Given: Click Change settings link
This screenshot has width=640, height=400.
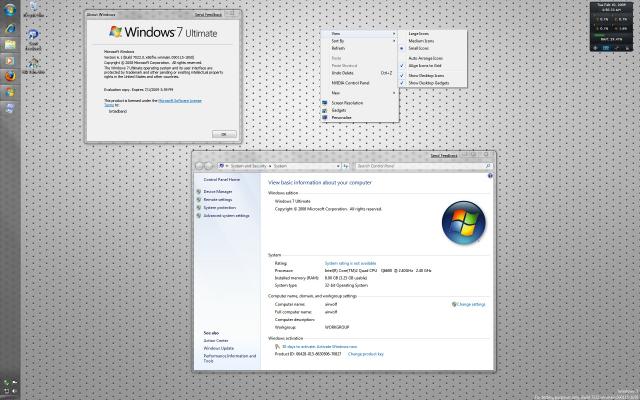Looking at the screenshot, I should click(x=471, y=304).
